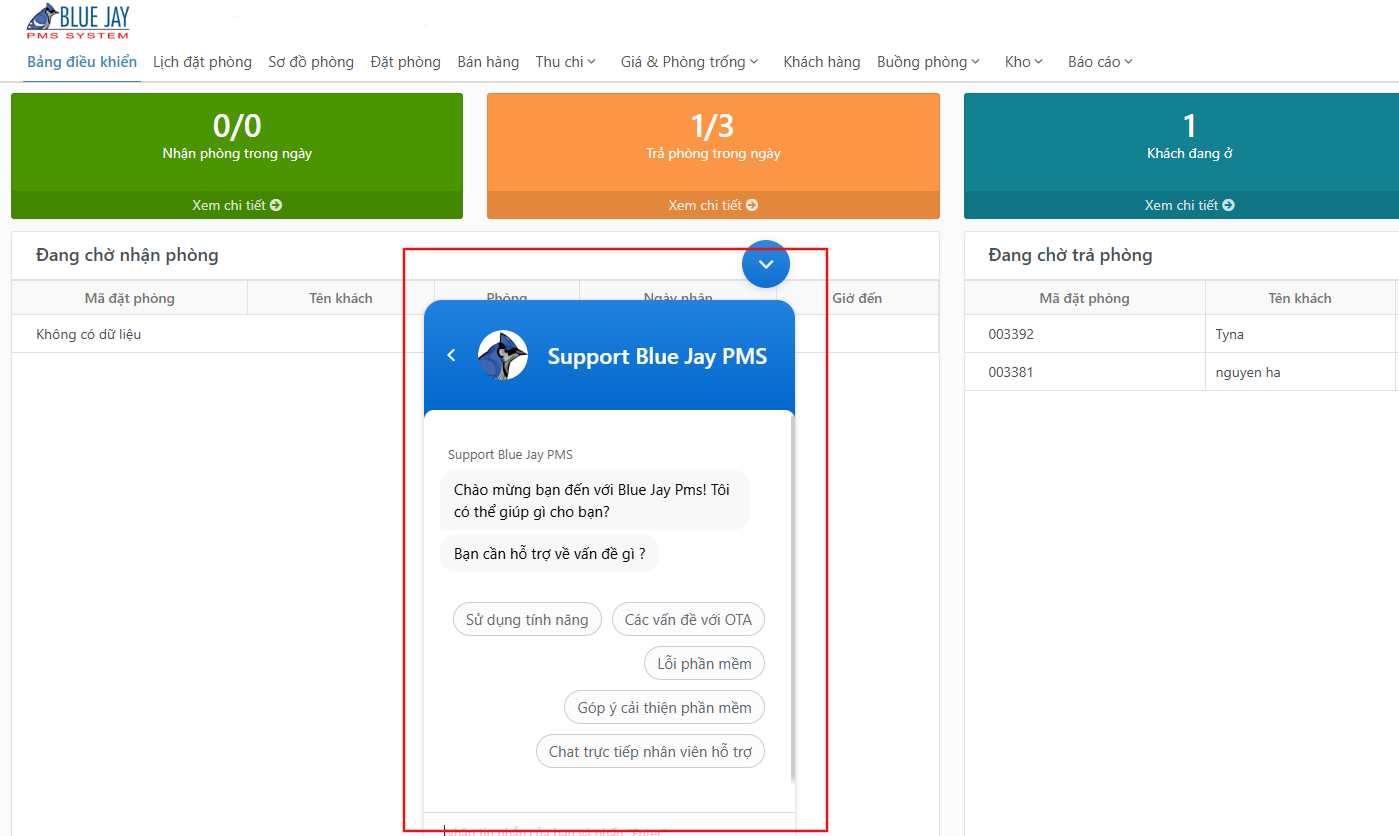This screenshot has width=1399, height=836.
Task: View details under Nhận phòng trong ngày
Action: coord(237,205)
